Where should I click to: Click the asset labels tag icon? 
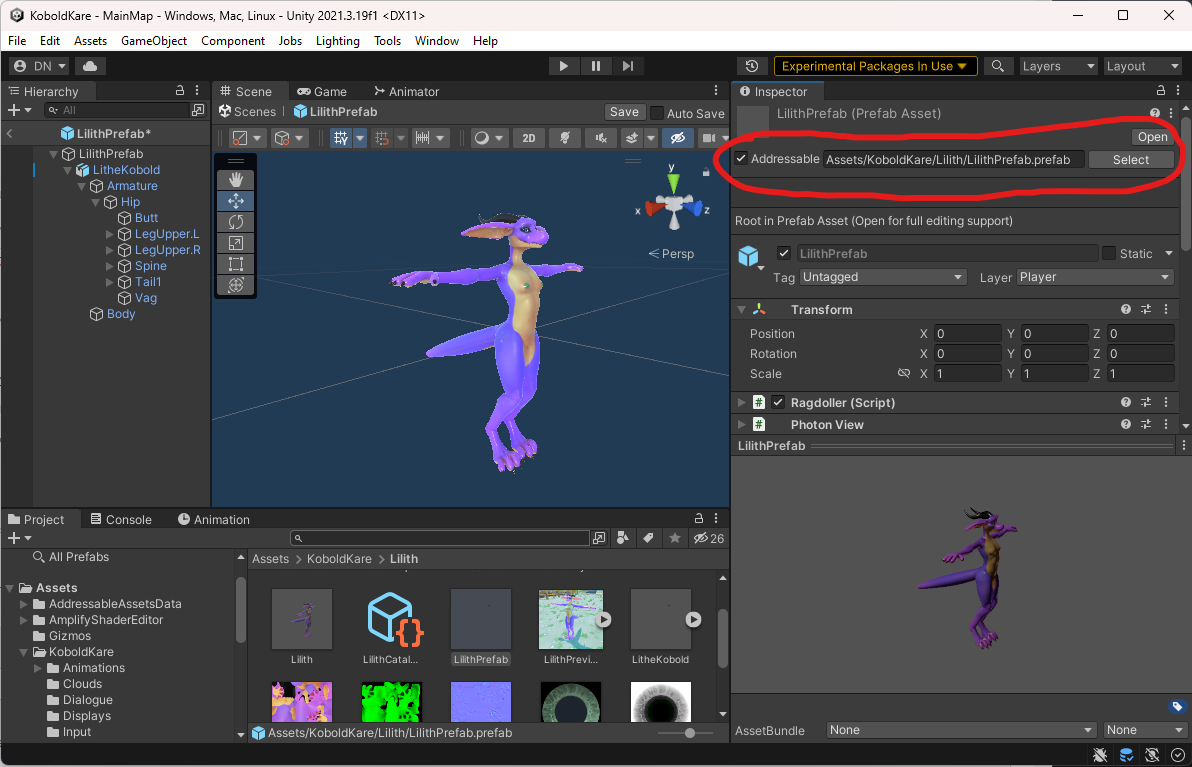click(x=1177, y=707)
